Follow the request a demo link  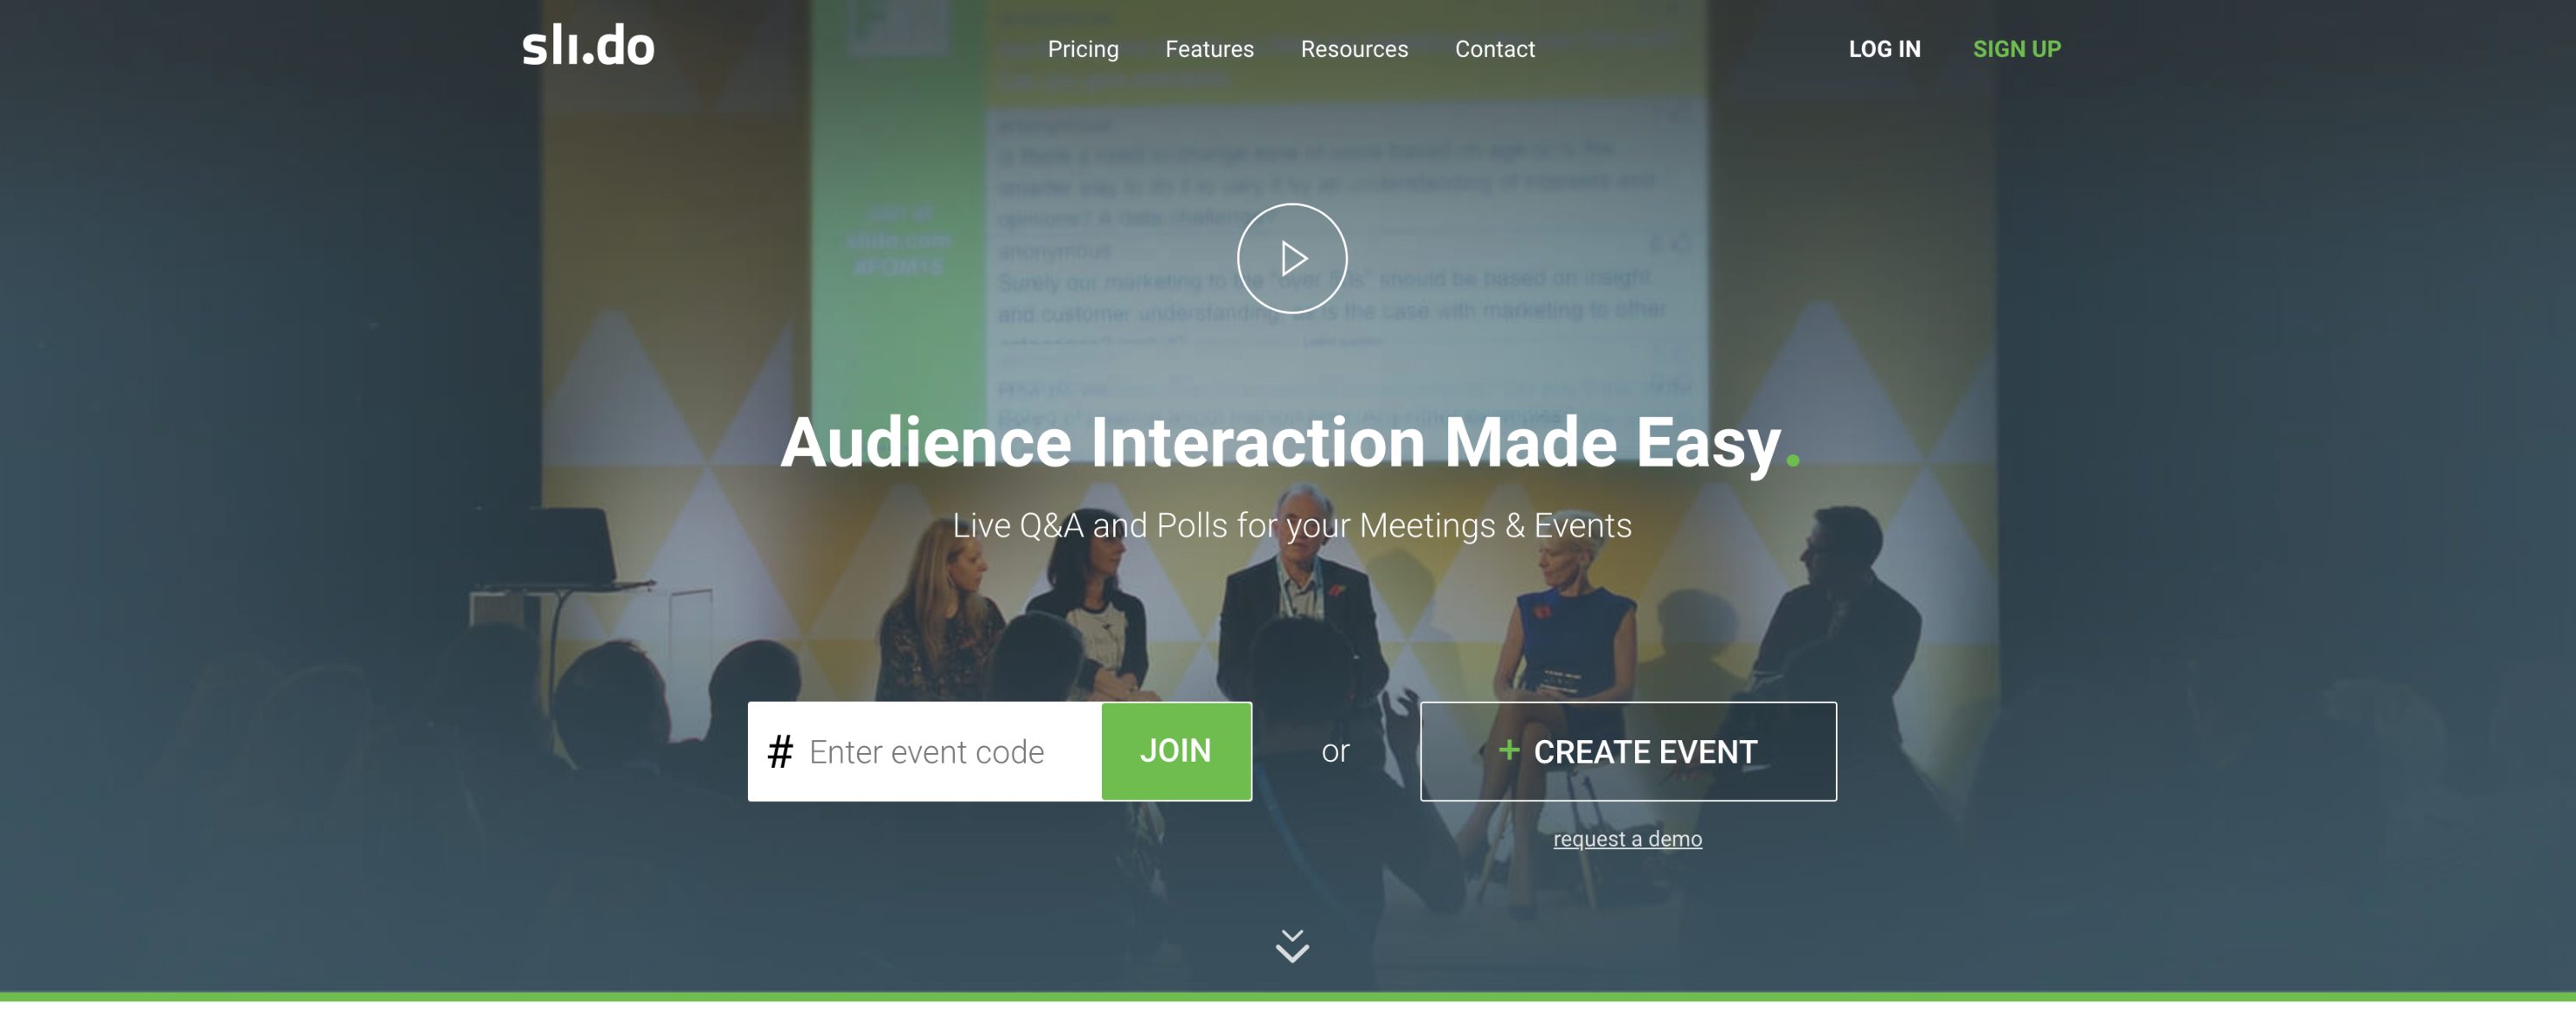(x=1627, y=839)
